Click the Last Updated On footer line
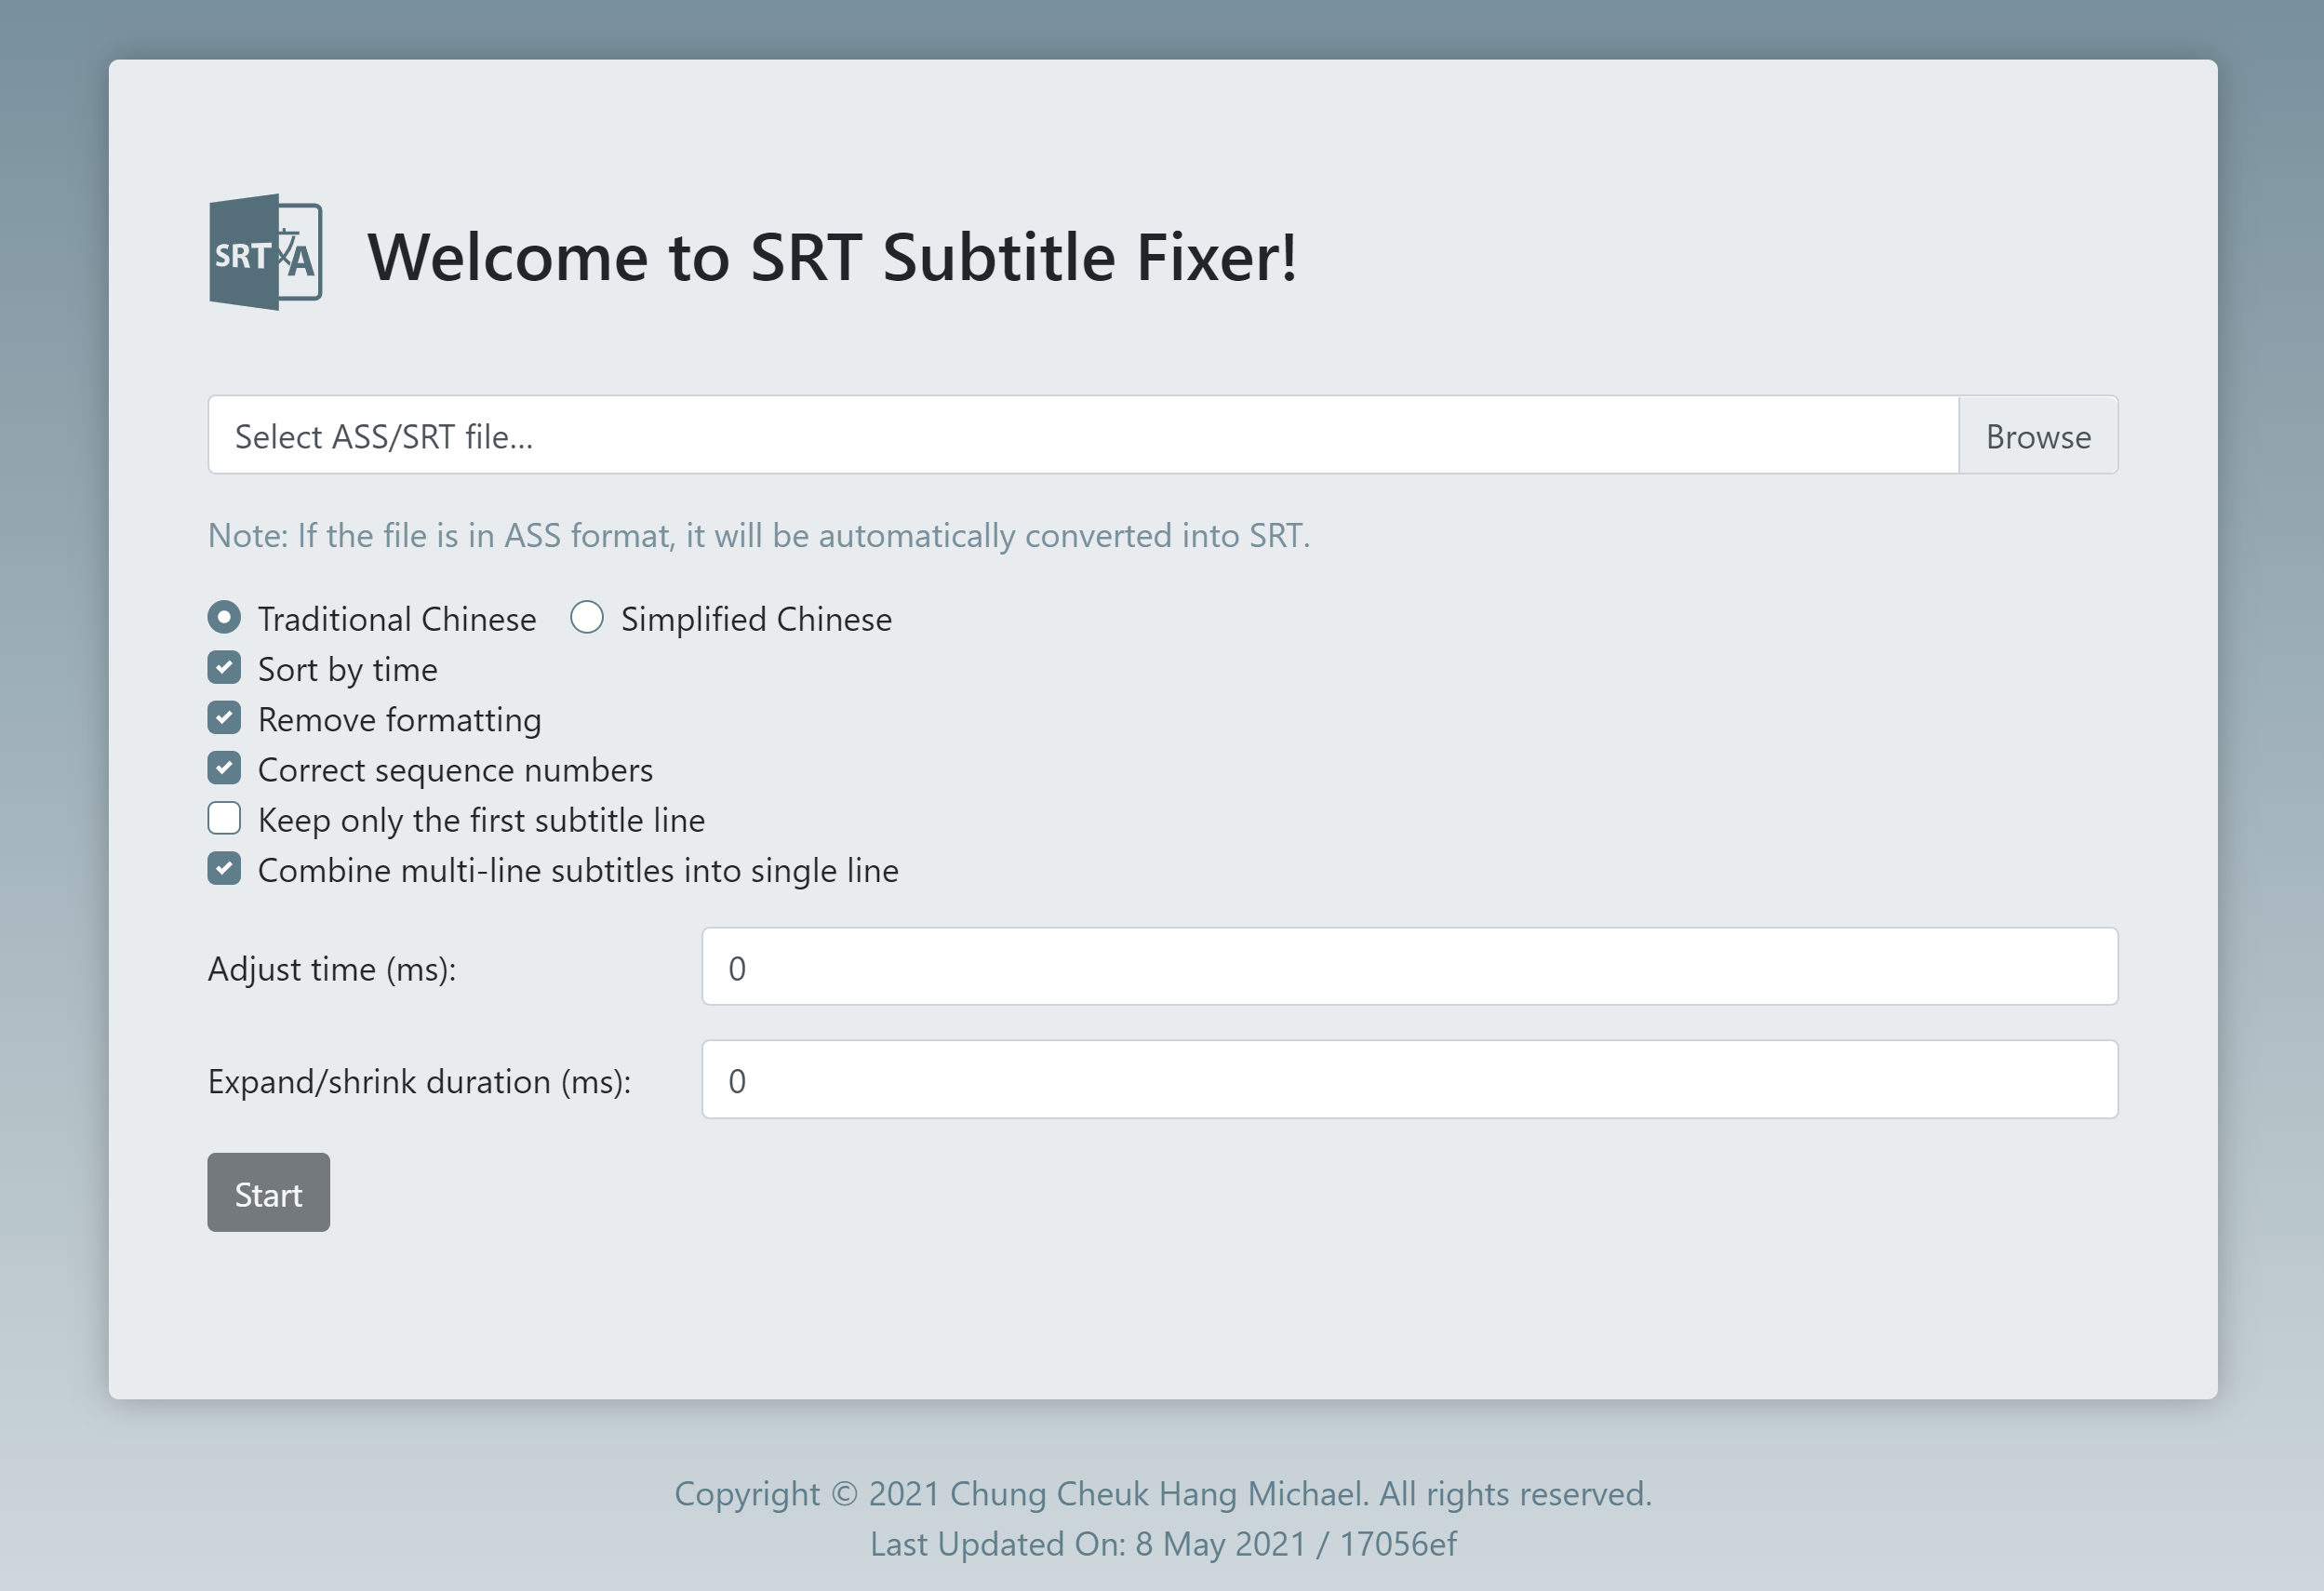Viewport: 2324px width, 1591px height. [1163, 1543]
